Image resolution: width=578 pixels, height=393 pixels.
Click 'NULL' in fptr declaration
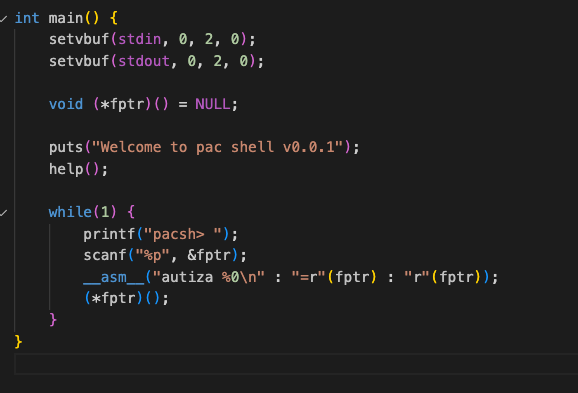tap(212, 104)
